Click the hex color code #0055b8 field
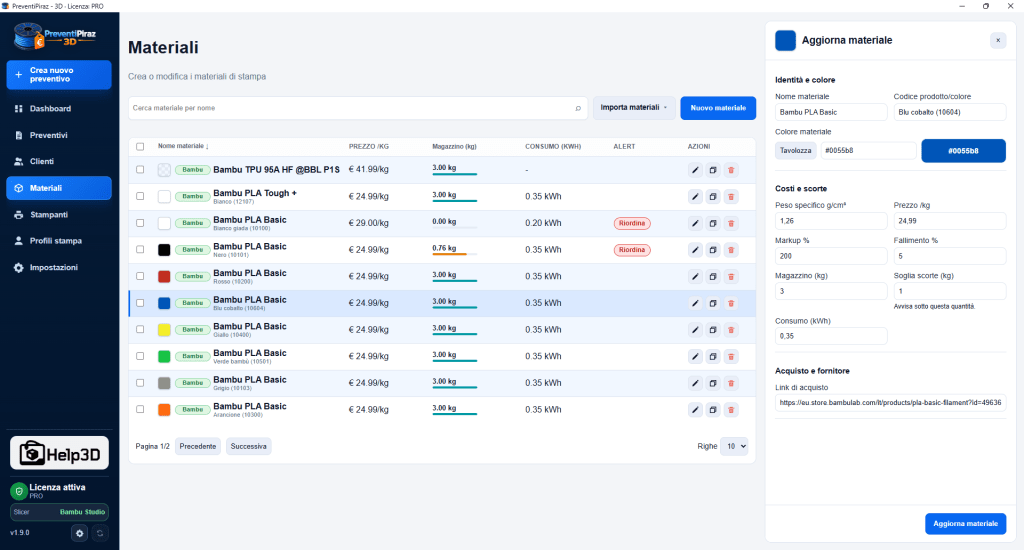The image size is (1024, 550). click(x=869, y=150)
